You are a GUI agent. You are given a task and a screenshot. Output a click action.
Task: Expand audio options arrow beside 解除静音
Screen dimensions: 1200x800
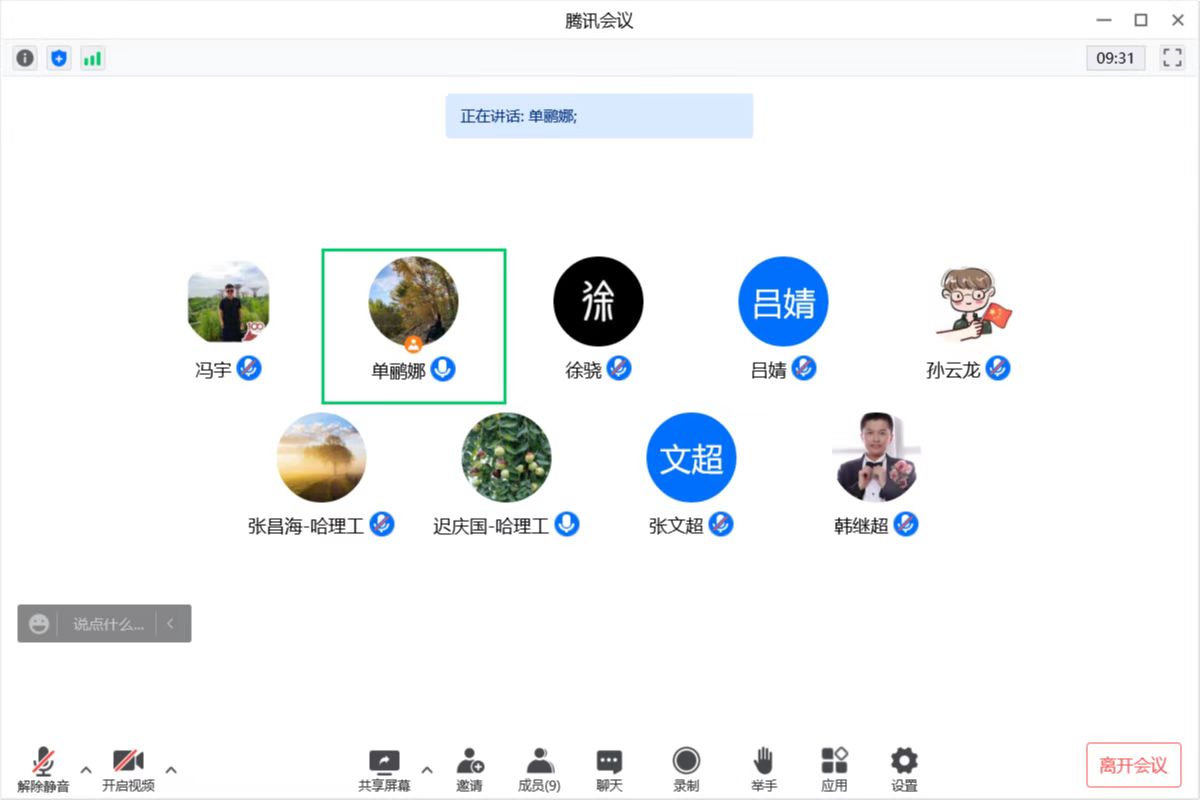86,769
